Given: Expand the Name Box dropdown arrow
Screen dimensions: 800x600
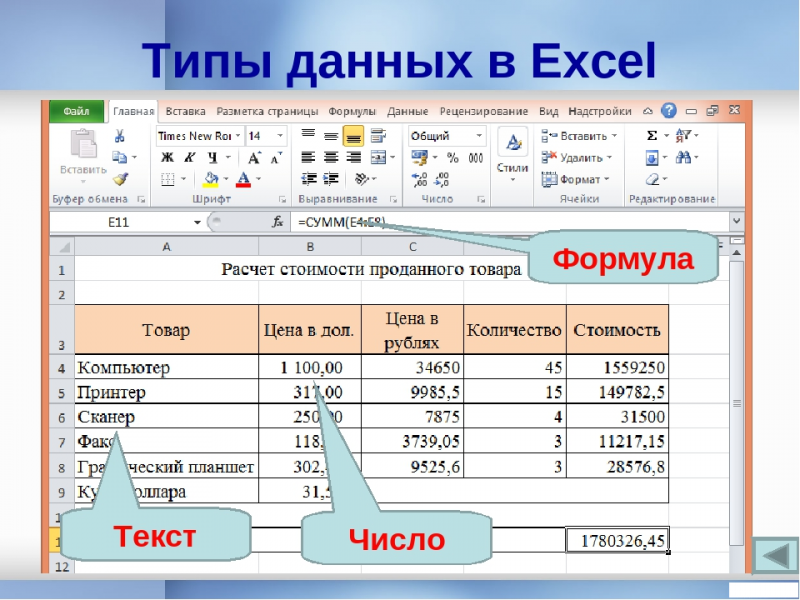Looking at the screenshot, I should tap(197, 221).
